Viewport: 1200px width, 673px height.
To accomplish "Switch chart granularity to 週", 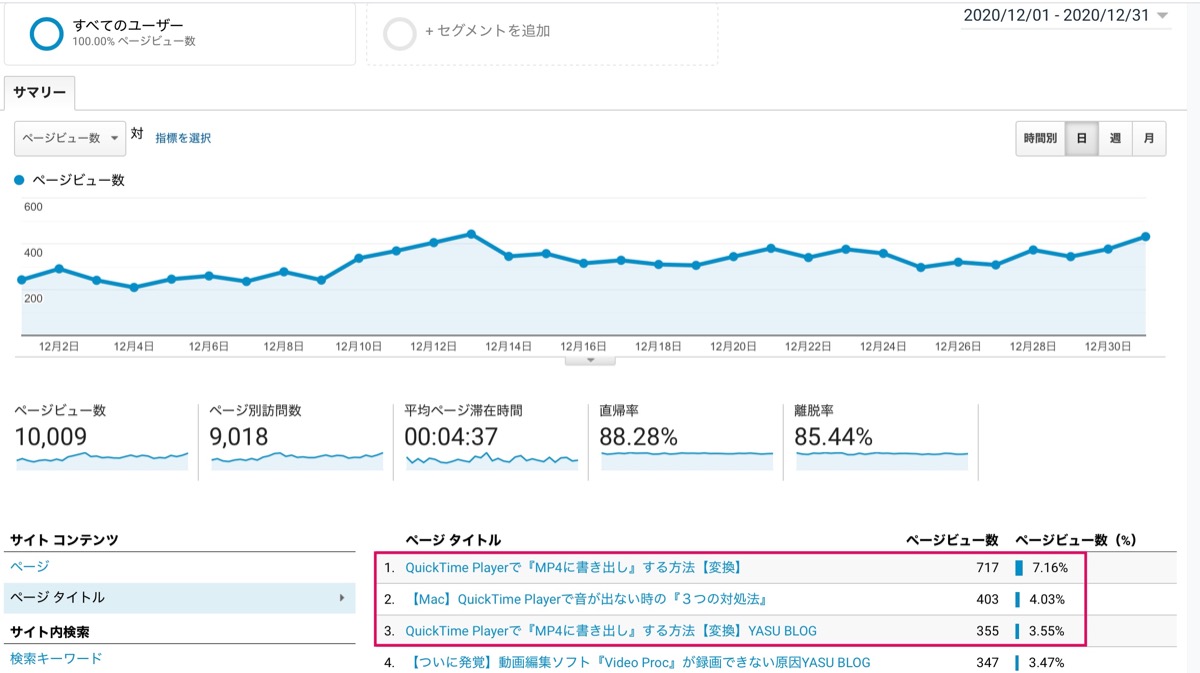I will click(x=1115, y=139).
